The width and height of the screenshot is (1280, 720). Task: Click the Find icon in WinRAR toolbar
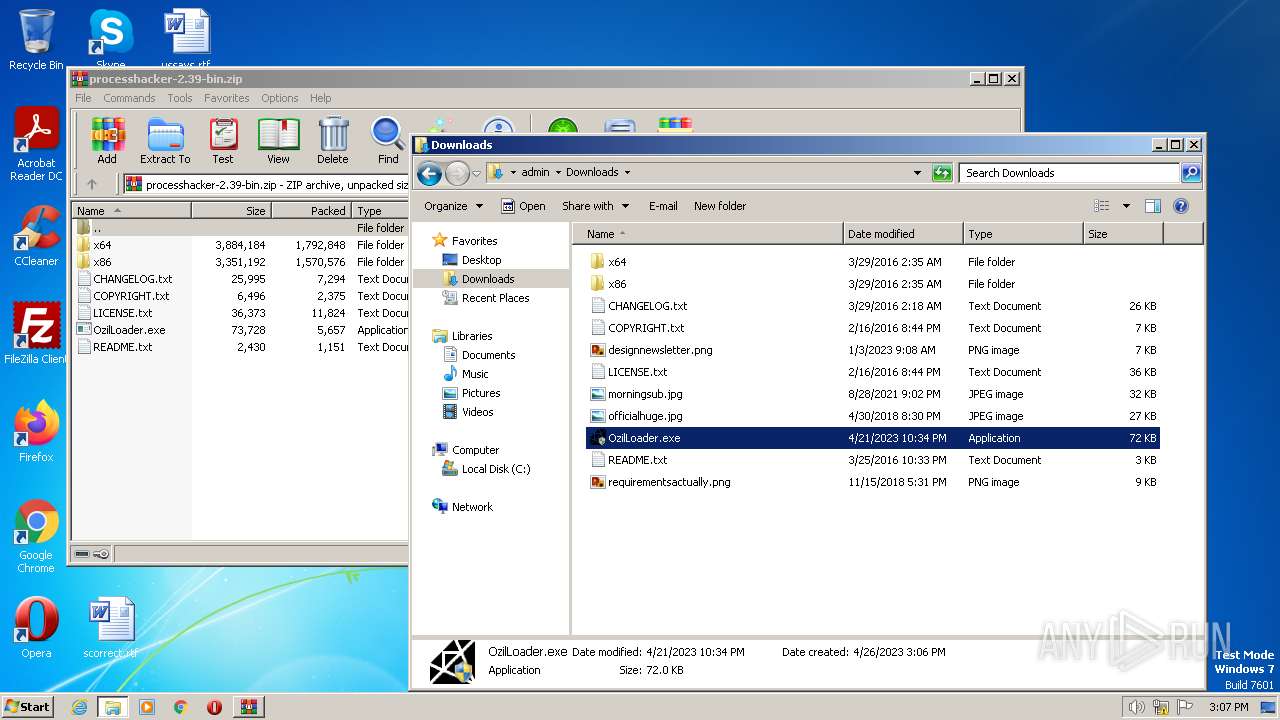click(x=388, y=141)
